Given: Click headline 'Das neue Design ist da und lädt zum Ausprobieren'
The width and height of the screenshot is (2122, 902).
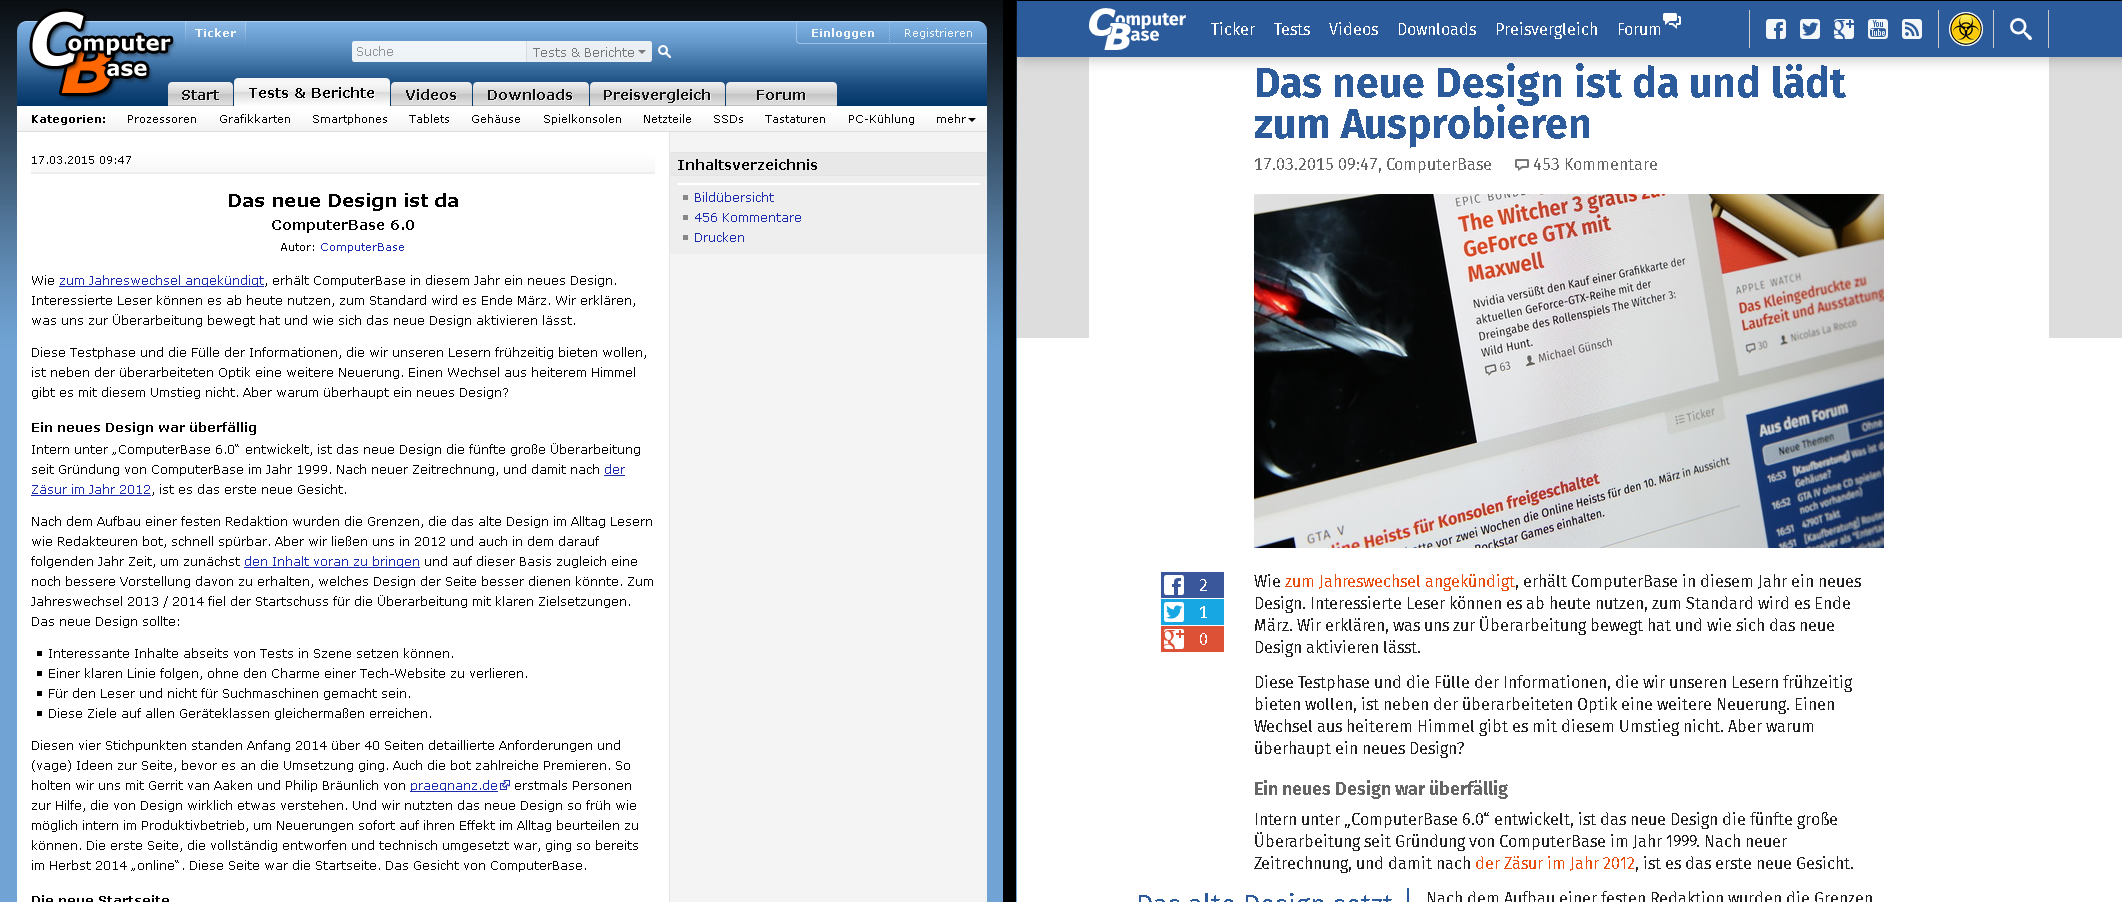Looking at the screenshot, I should [1550, 104].
